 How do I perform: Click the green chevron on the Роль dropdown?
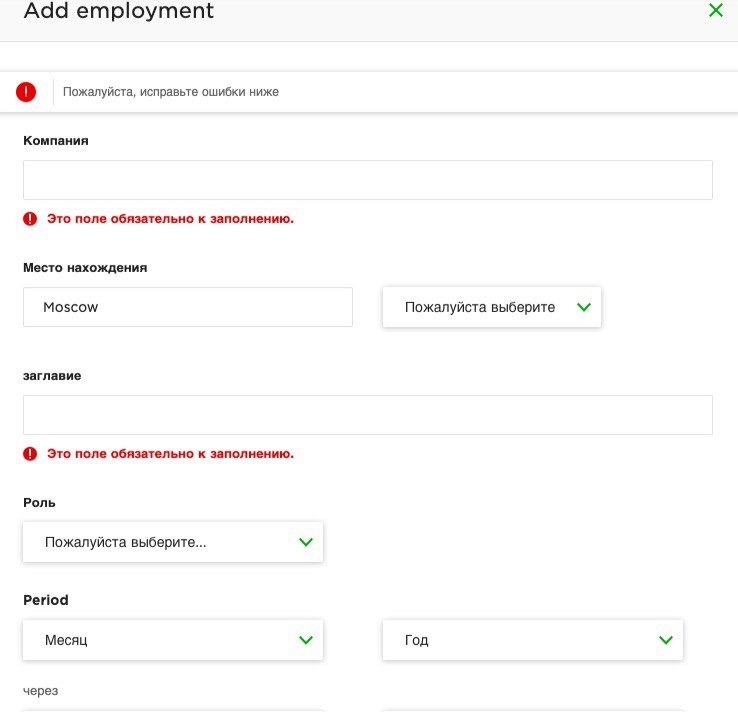(306, 542)
